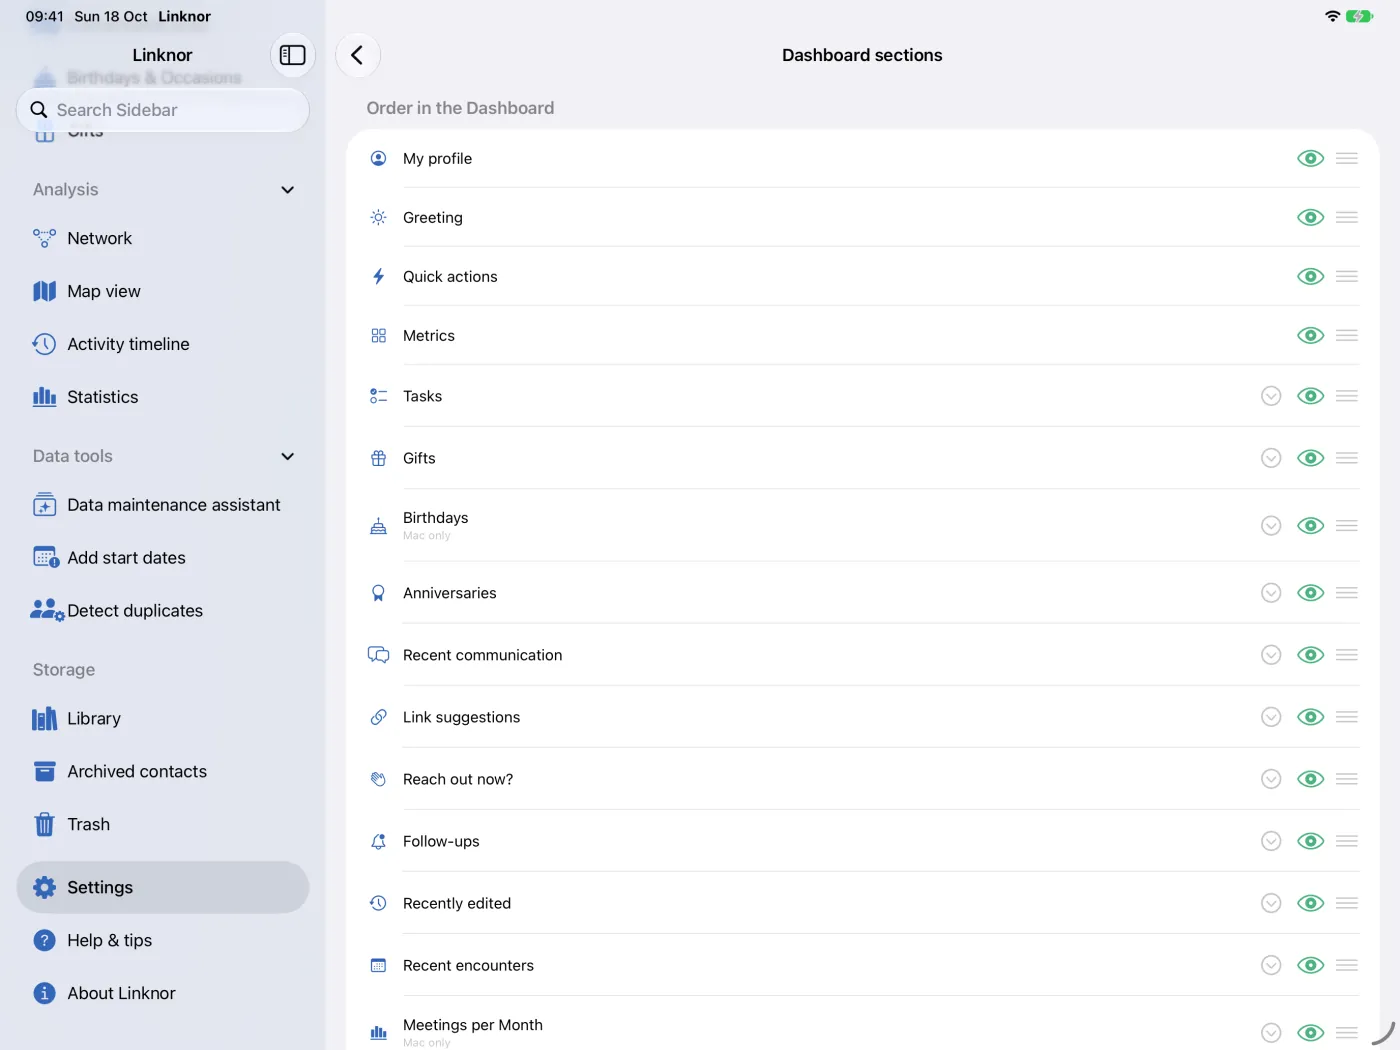
Task: Click the Reach out now? label
Action: tap(458, 779)
